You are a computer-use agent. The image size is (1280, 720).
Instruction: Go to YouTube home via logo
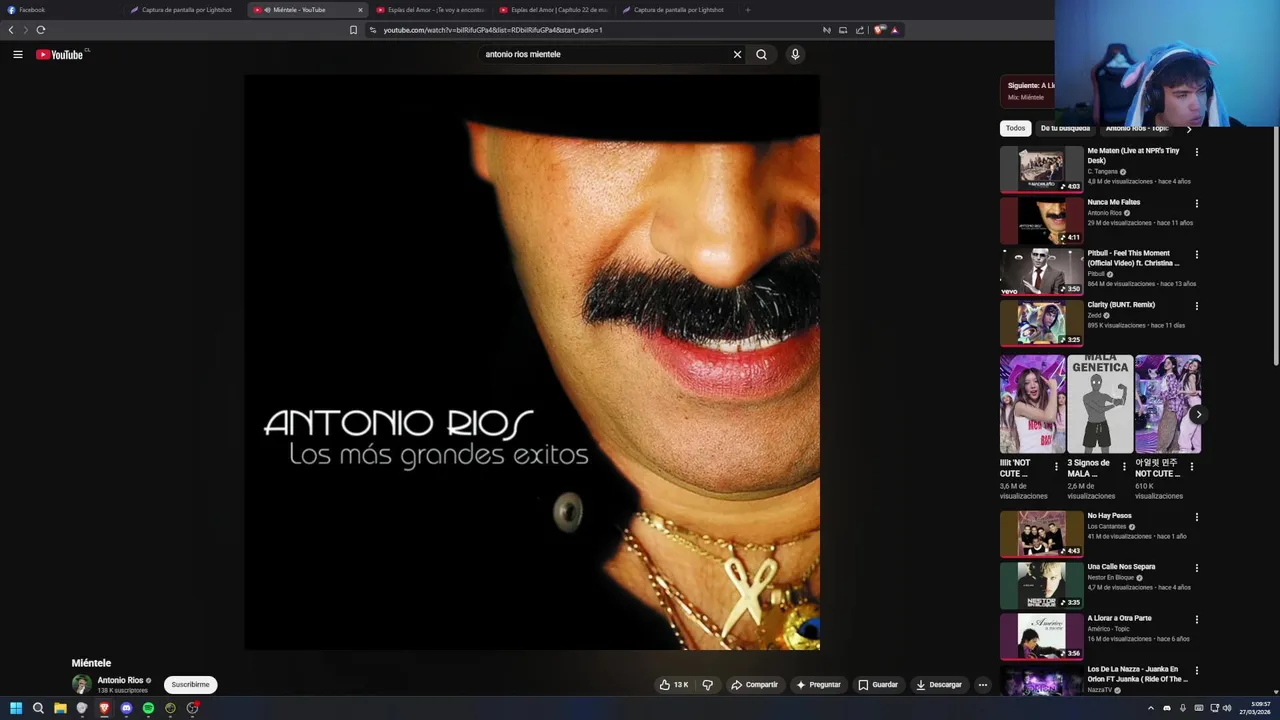60,55
